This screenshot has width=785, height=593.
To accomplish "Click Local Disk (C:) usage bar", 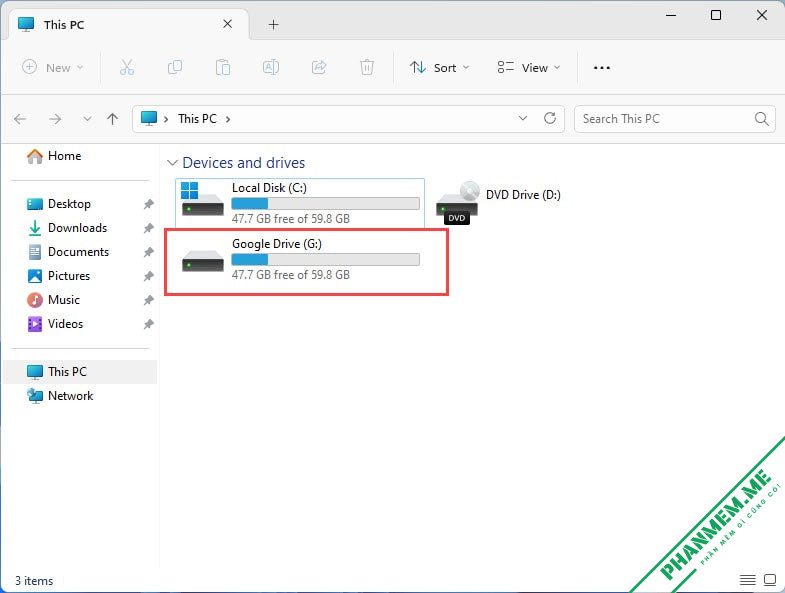I will click(x=325, y=203).
